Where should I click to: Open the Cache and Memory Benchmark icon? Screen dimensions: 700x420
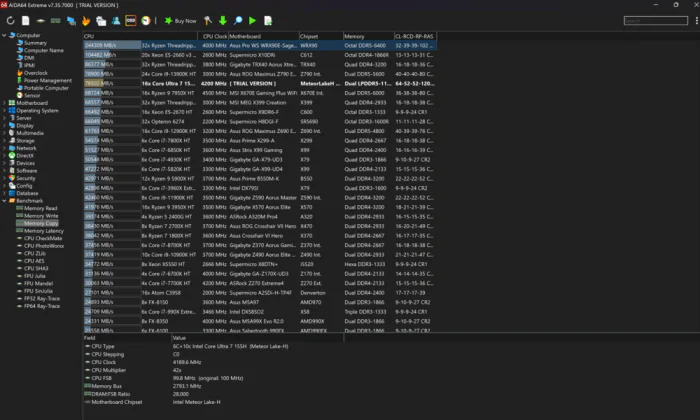tap(55, 21)
